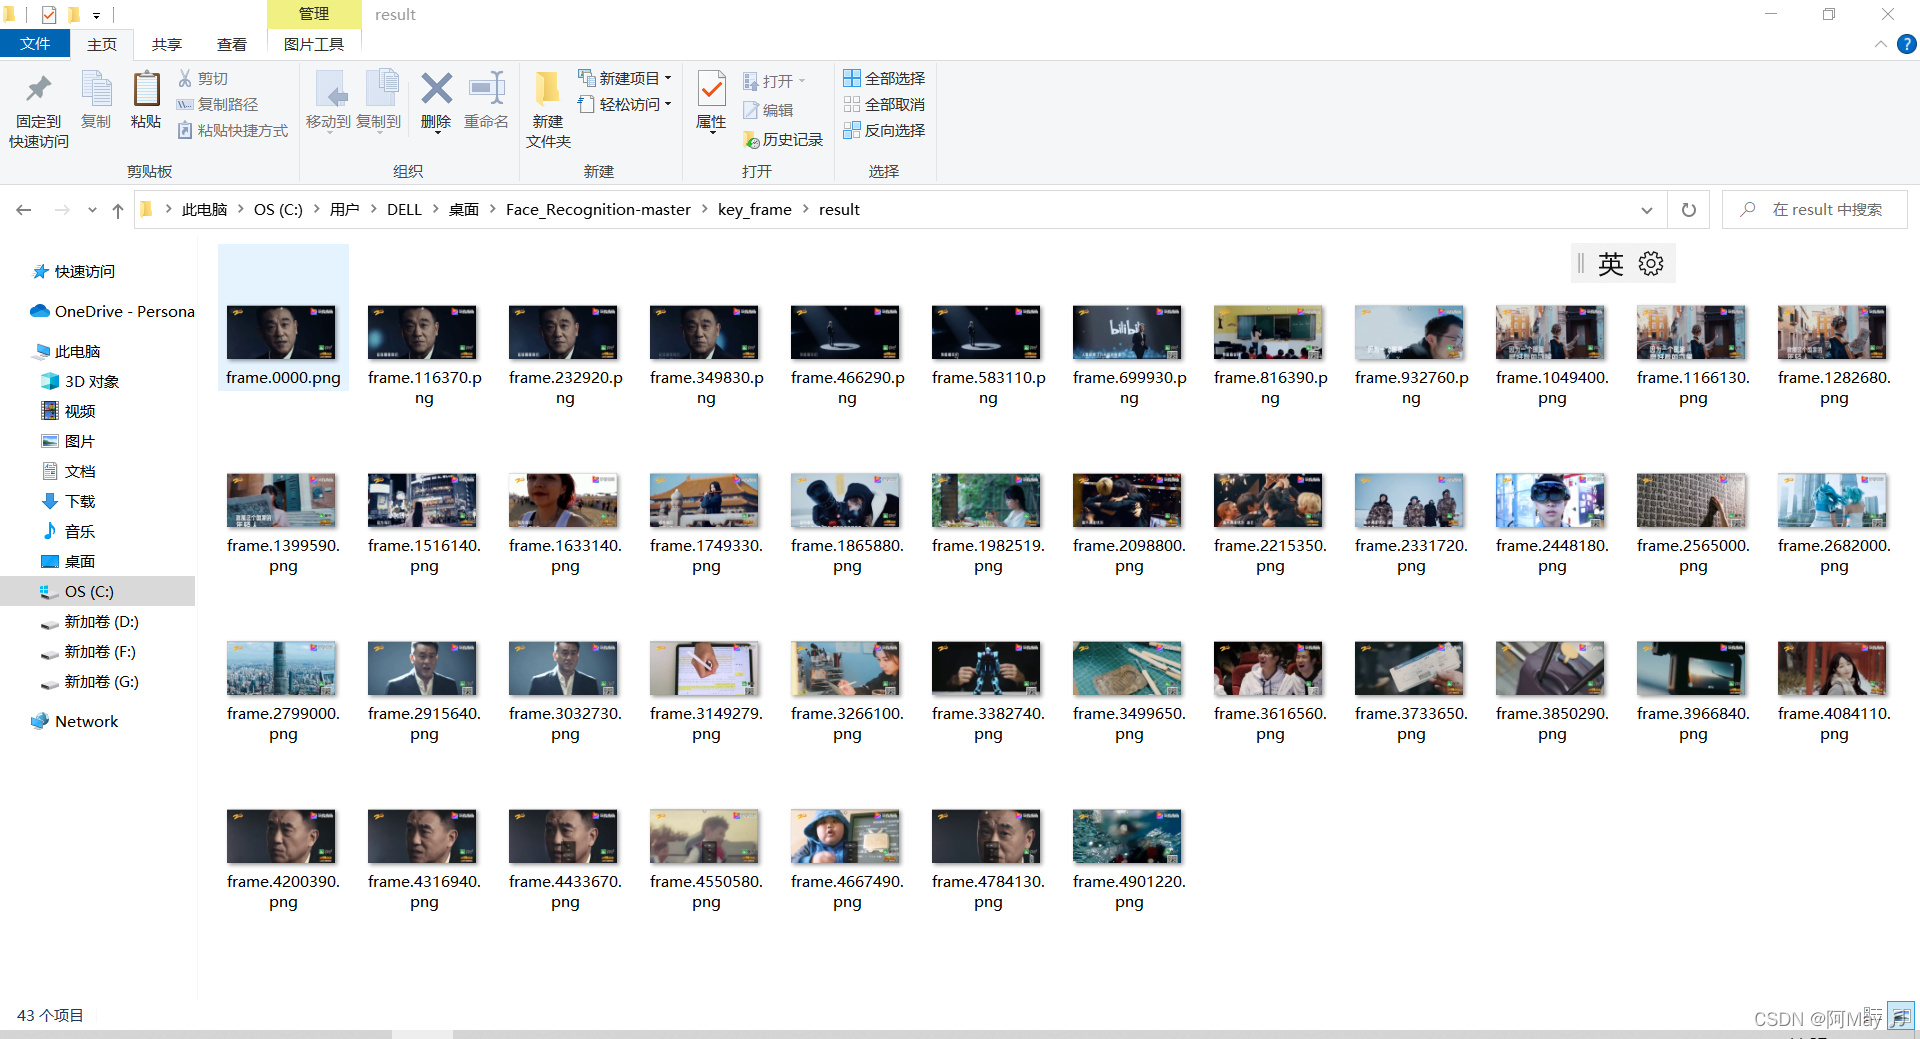Viewport: 1920px width, 1039px height.
Task: Expand the path chevron after OS (C:)
Action: 316,209
